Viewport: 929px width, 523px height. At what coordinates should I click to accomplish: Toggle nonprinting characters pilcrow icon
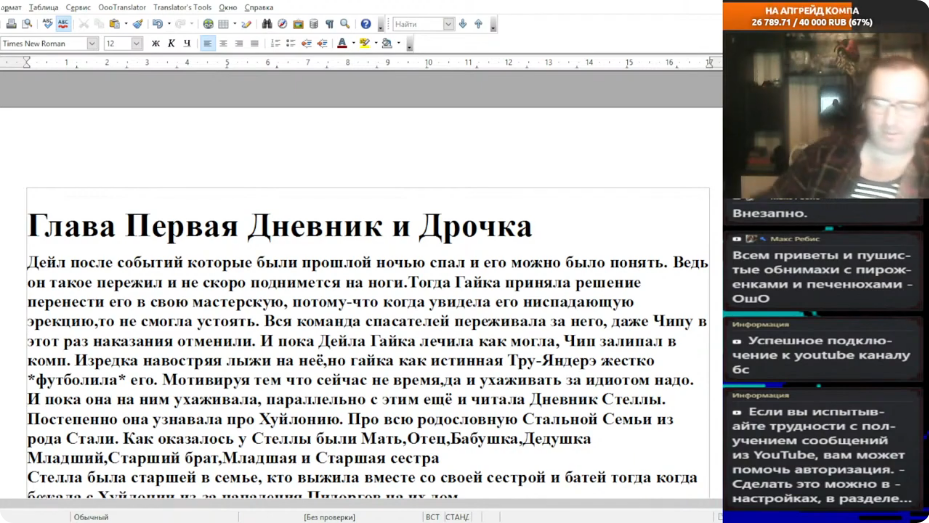pyautogui.click(x=329, y=24)
